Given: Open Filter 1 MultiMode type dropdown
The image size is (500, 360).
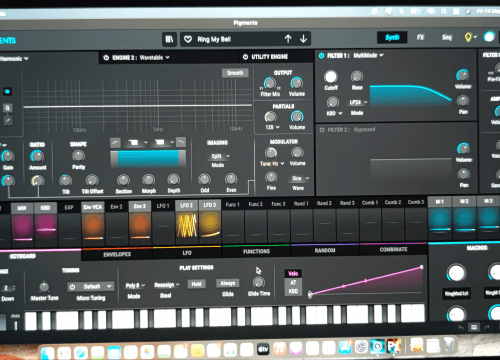Looking at the screenshot, I should click(x=368, y=55).
